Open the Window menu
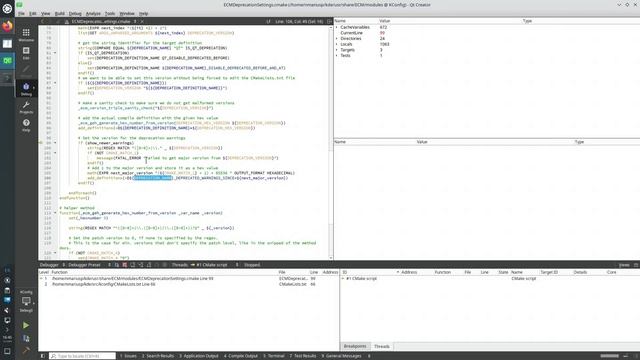 [x=127, y=13]
